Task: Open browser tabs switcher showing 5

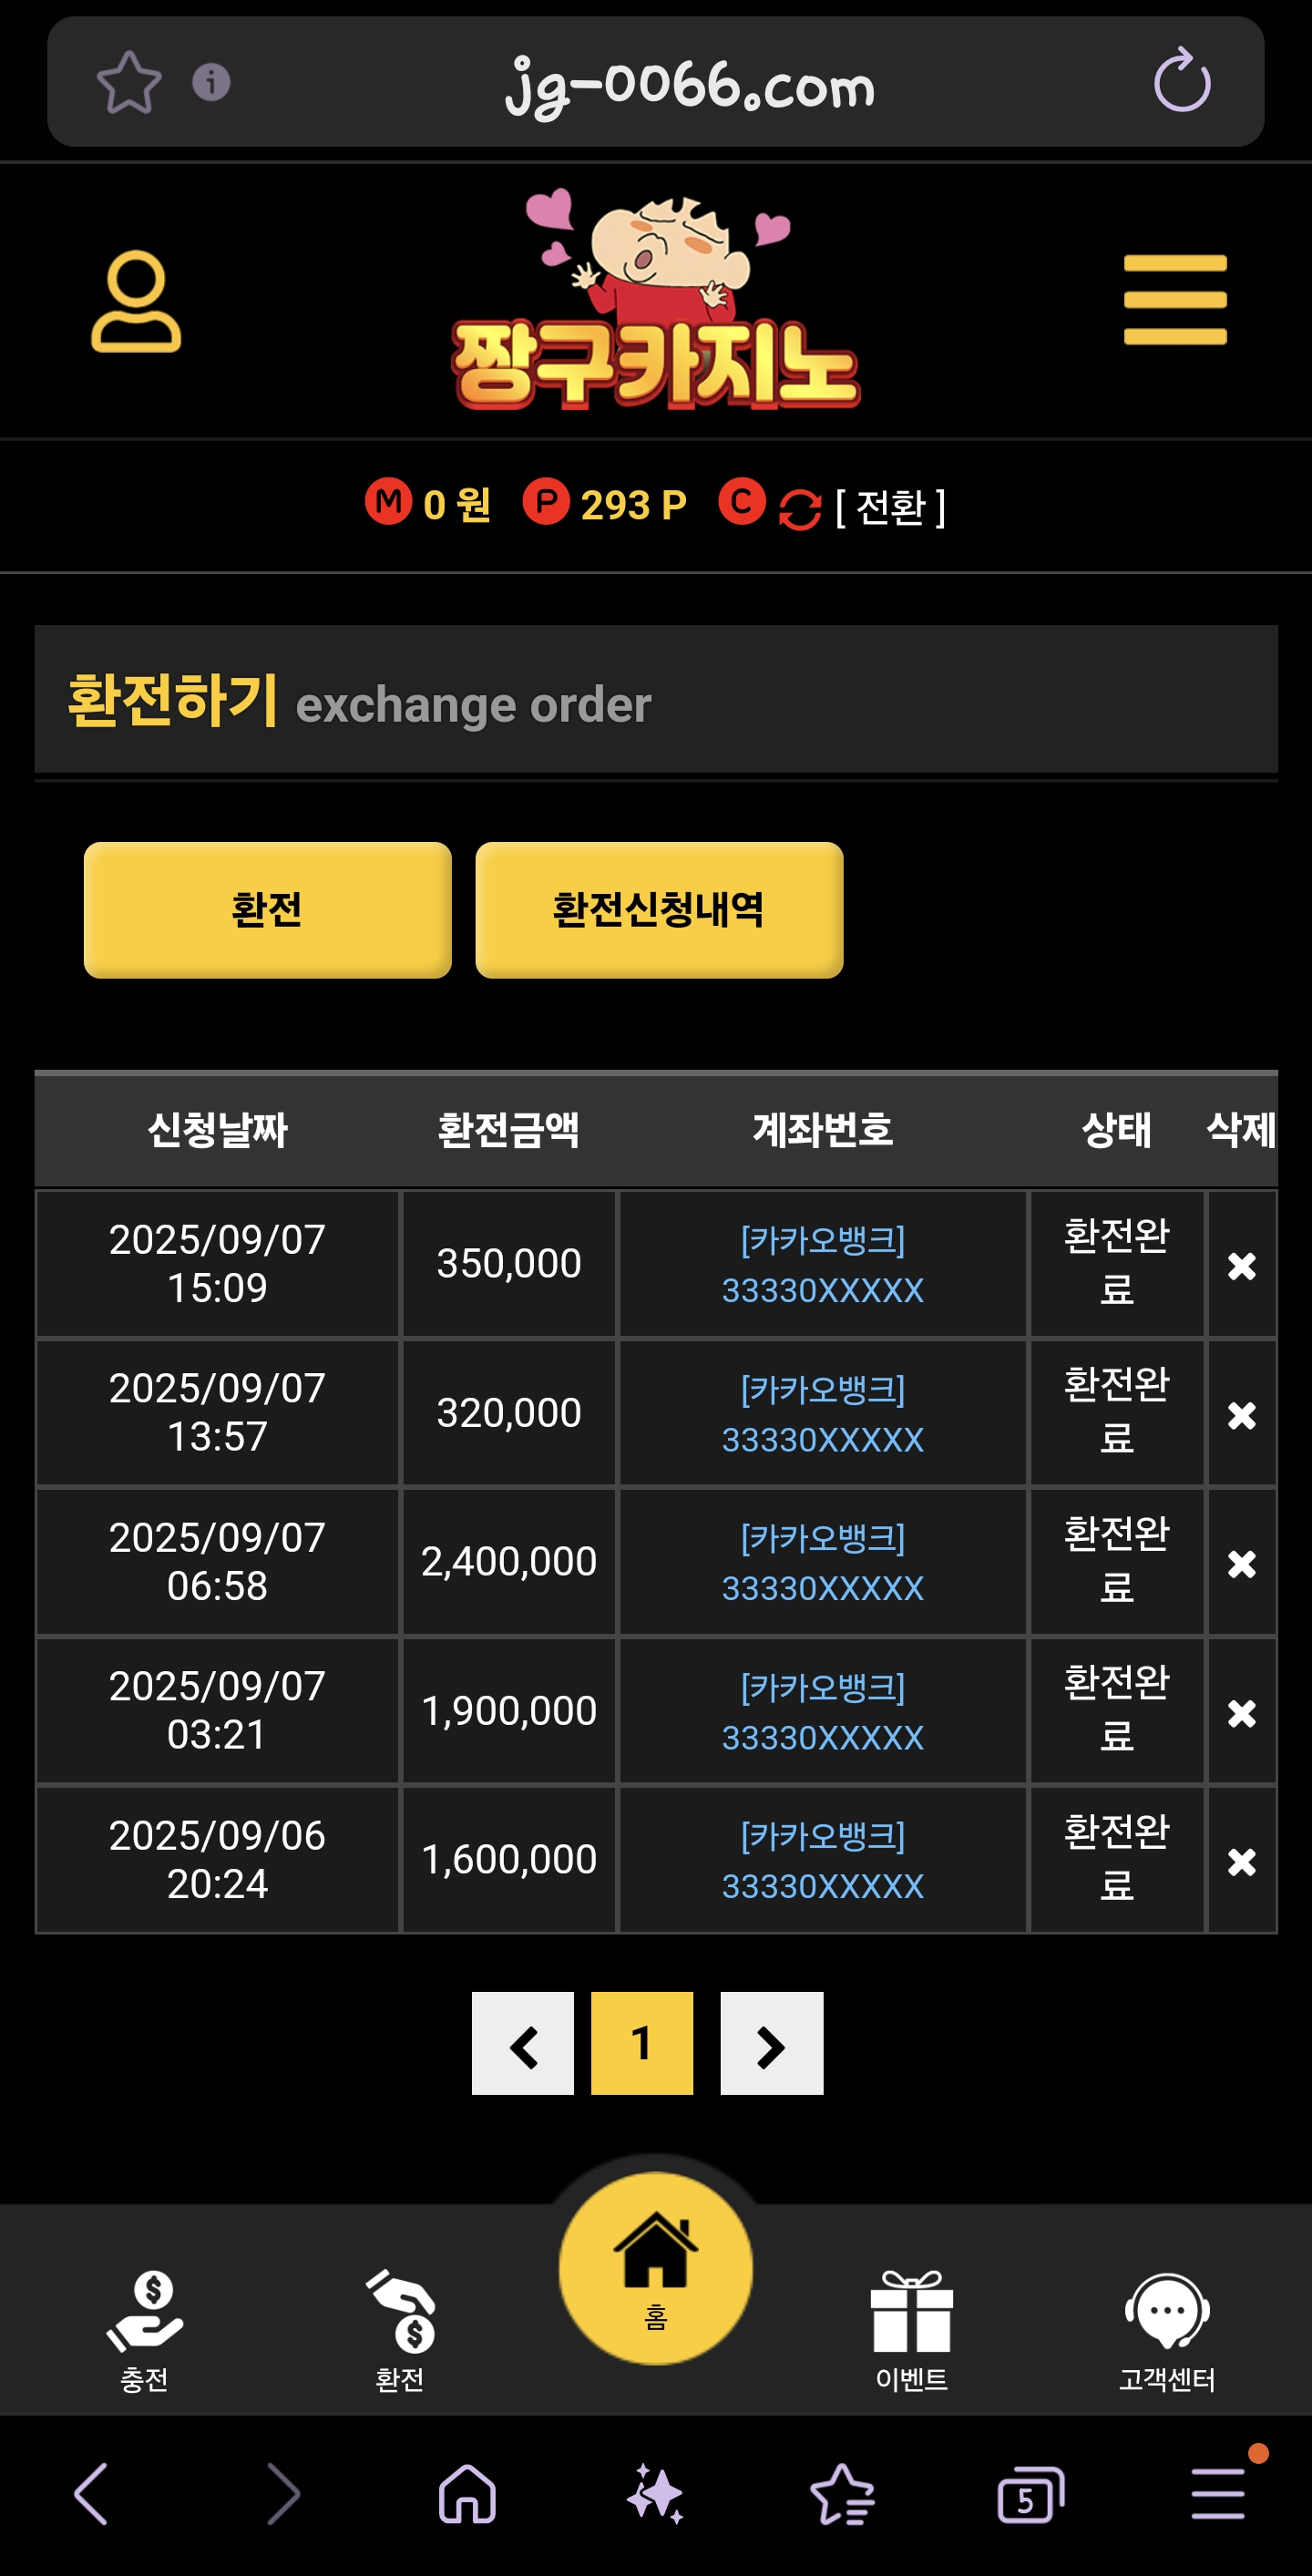Action: pyautogui.click(x=1030, y=2494)
